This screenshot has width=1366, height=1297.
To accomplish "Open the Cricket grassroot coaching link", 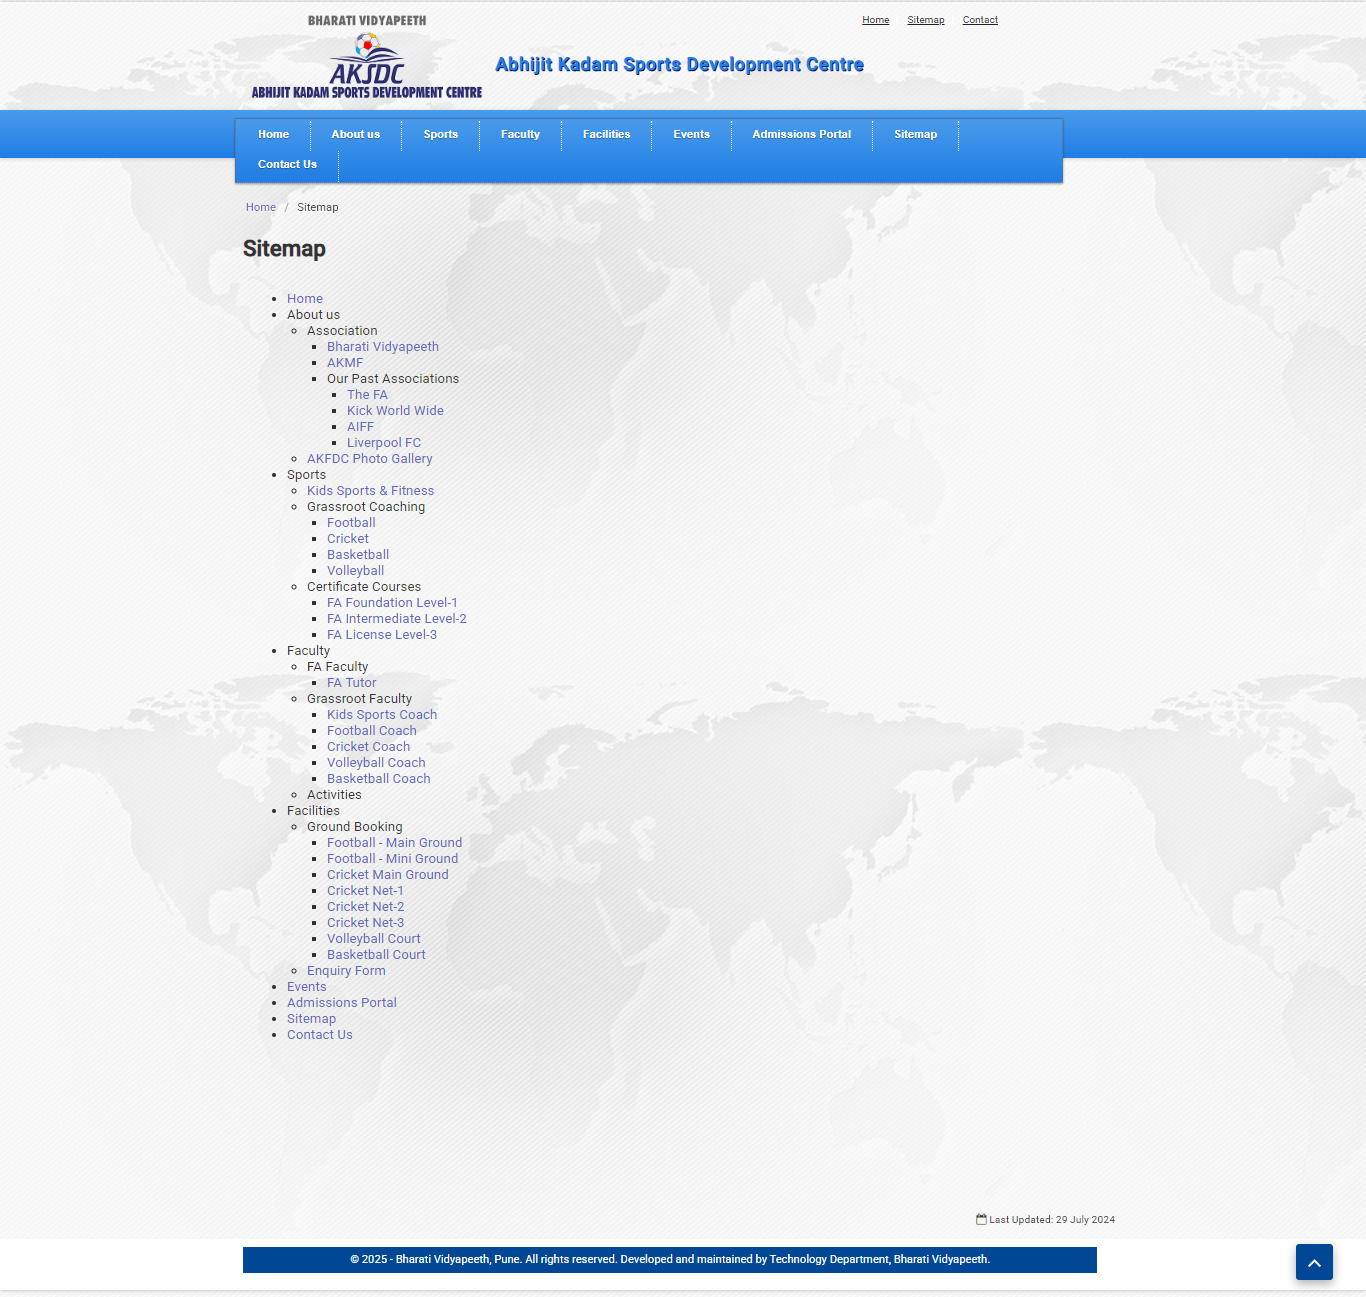I will pos(348,539).
